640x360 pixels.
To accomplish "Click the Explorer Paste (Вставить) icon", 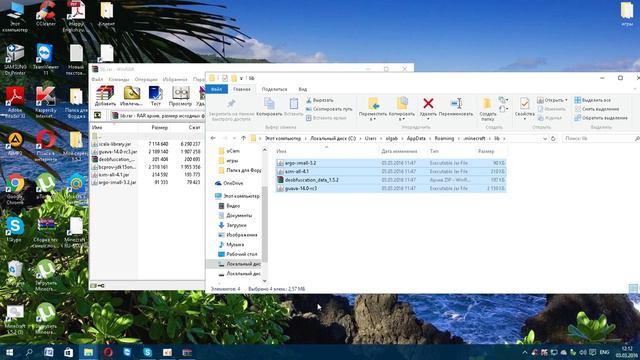I will [x=293, y=104].
